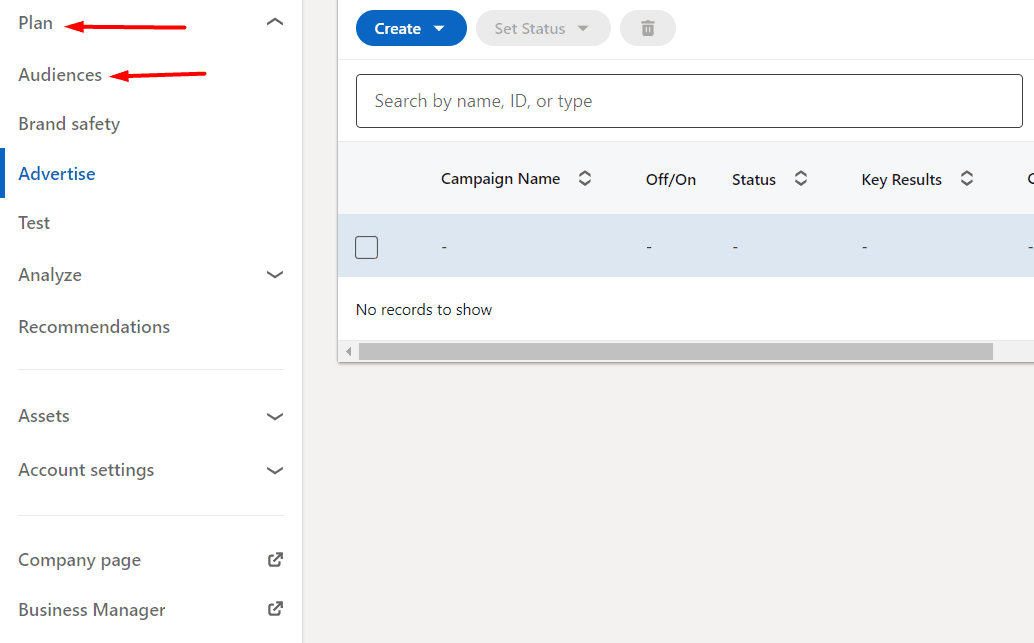Open the Set Status dropdown
This screenshot has width=1034, height=643.
point(543,28)
